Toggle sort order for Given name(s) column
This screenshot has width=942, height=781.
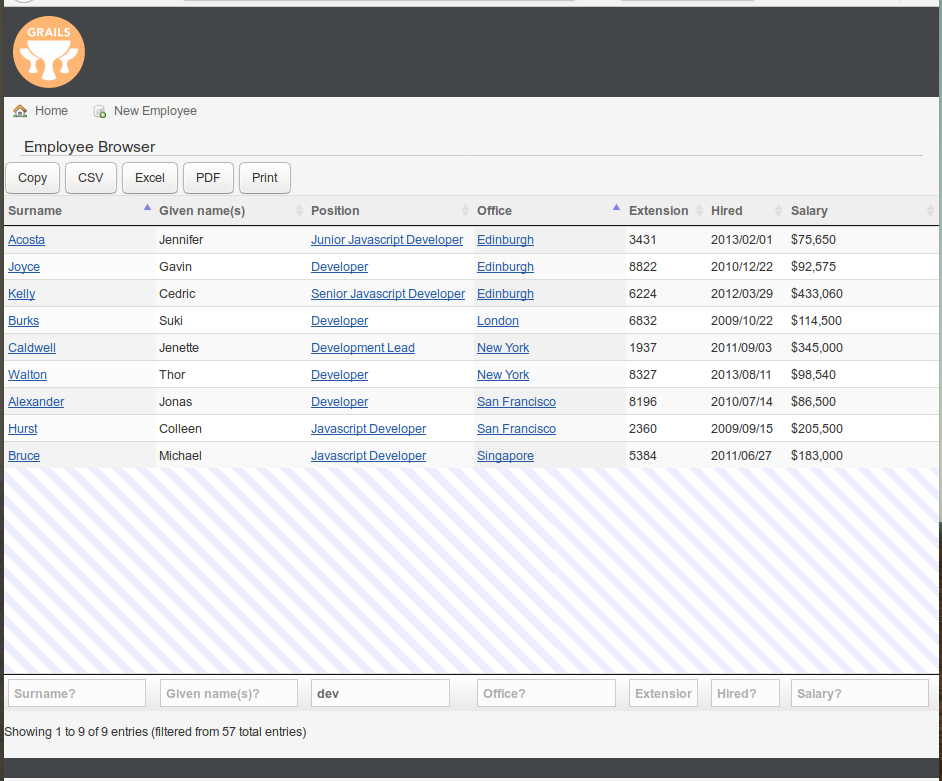pos(299,211)
